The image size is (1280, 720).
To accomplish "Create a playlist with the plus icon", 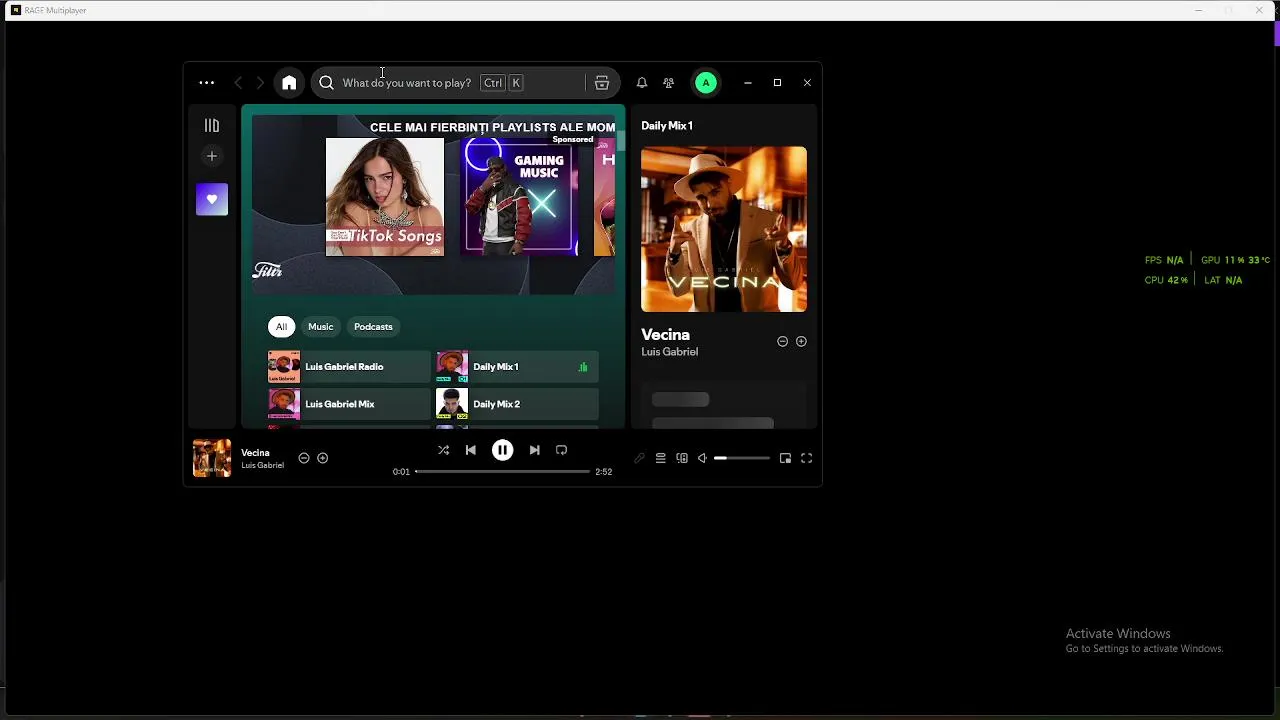I will (x=211, y=156).
